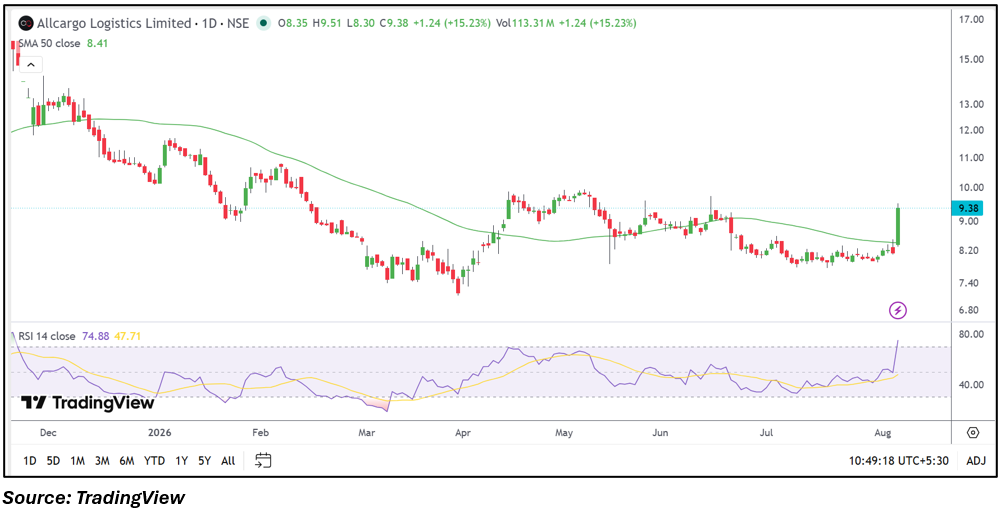Click the Vol113.31 M volume text

click(525, 24)
